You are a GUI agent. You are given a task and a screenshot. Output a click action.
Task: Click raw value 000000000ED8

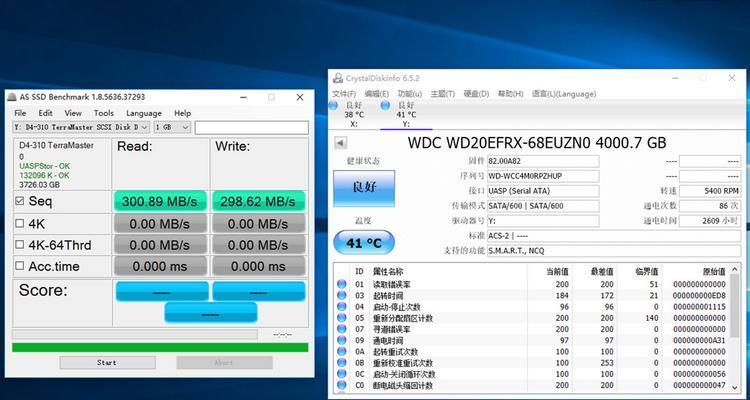pyautogui.click(x=699, y=296)
